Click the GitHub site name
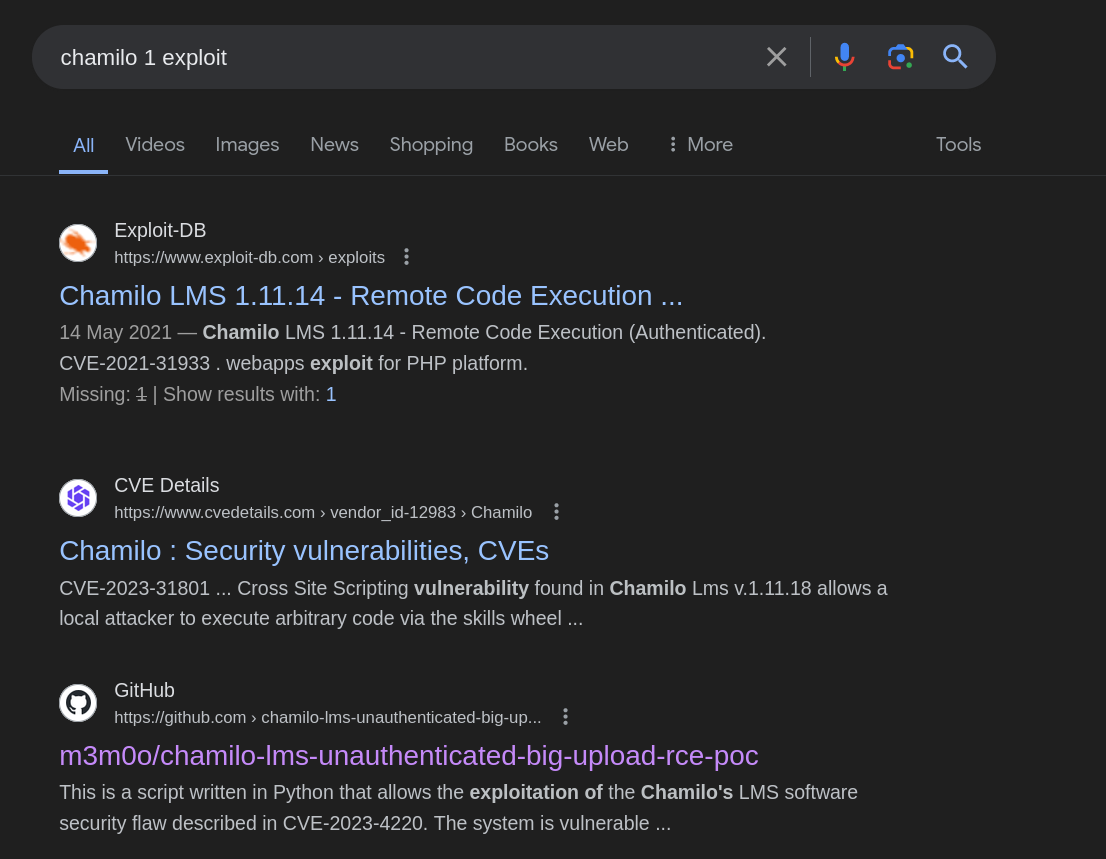This screenshot has height=859, width=1106. (x=145, y=690)
